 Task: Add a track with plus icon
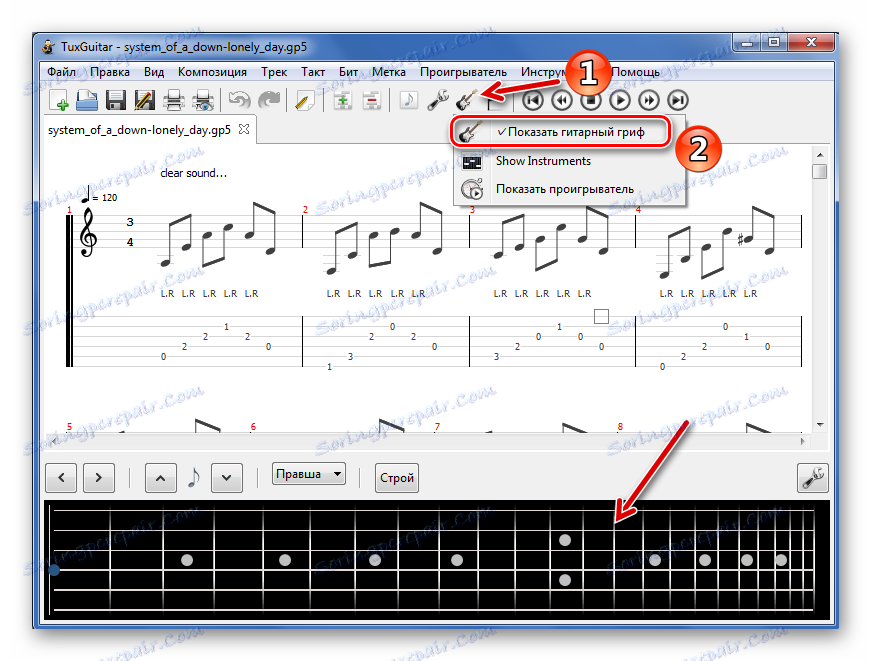(342, 101)
